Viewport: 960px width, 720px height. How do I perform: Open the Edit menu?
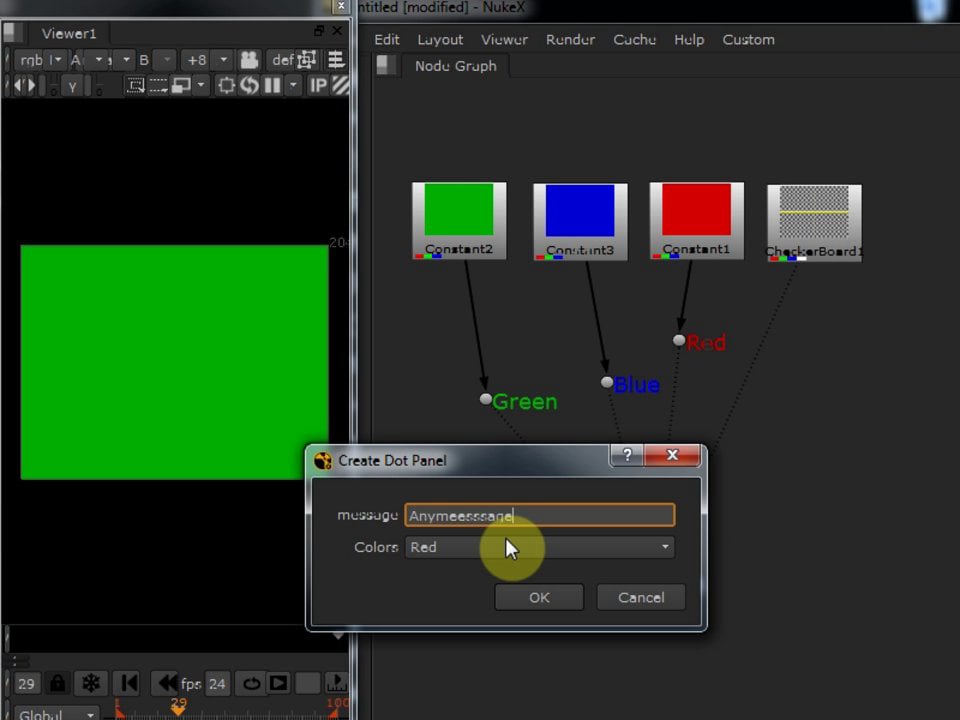(386, 40)
